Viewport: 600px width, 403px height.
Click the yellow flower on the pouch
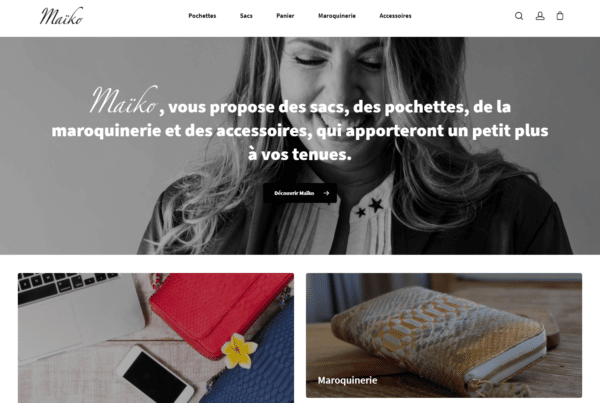[x=238, y=351]
